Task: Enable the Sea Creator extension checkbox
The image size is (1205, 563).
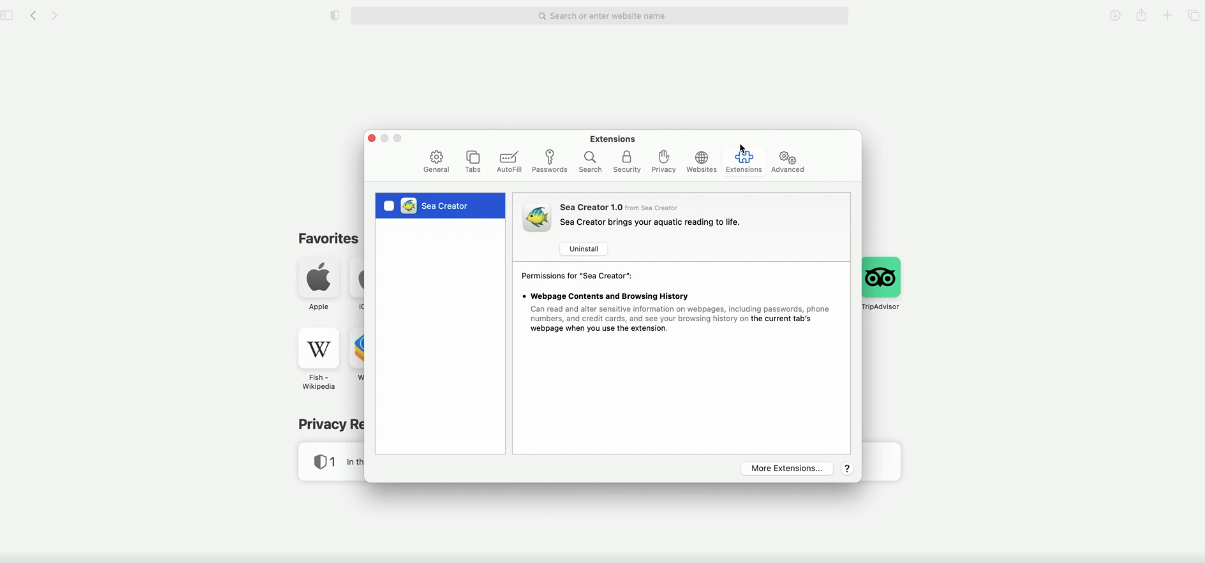Action: tap(389, 206)
